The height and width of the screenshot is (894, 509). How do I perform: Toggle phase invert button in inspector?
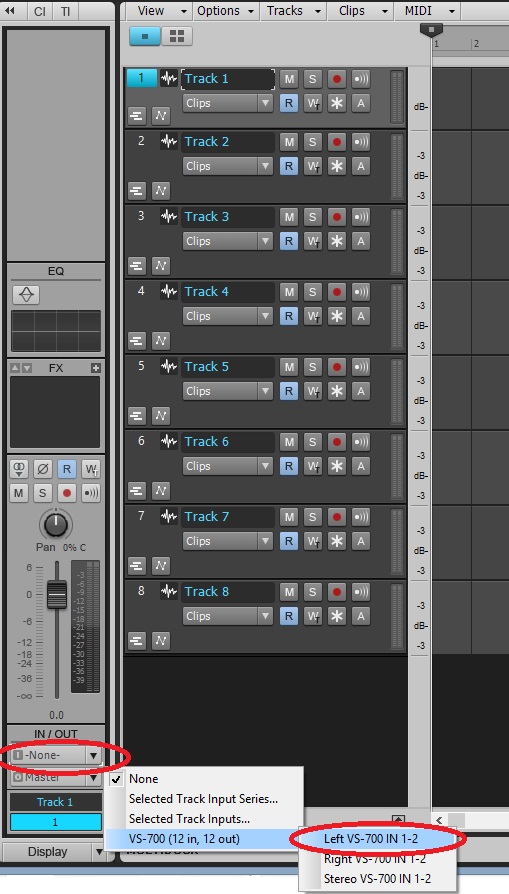43,469
